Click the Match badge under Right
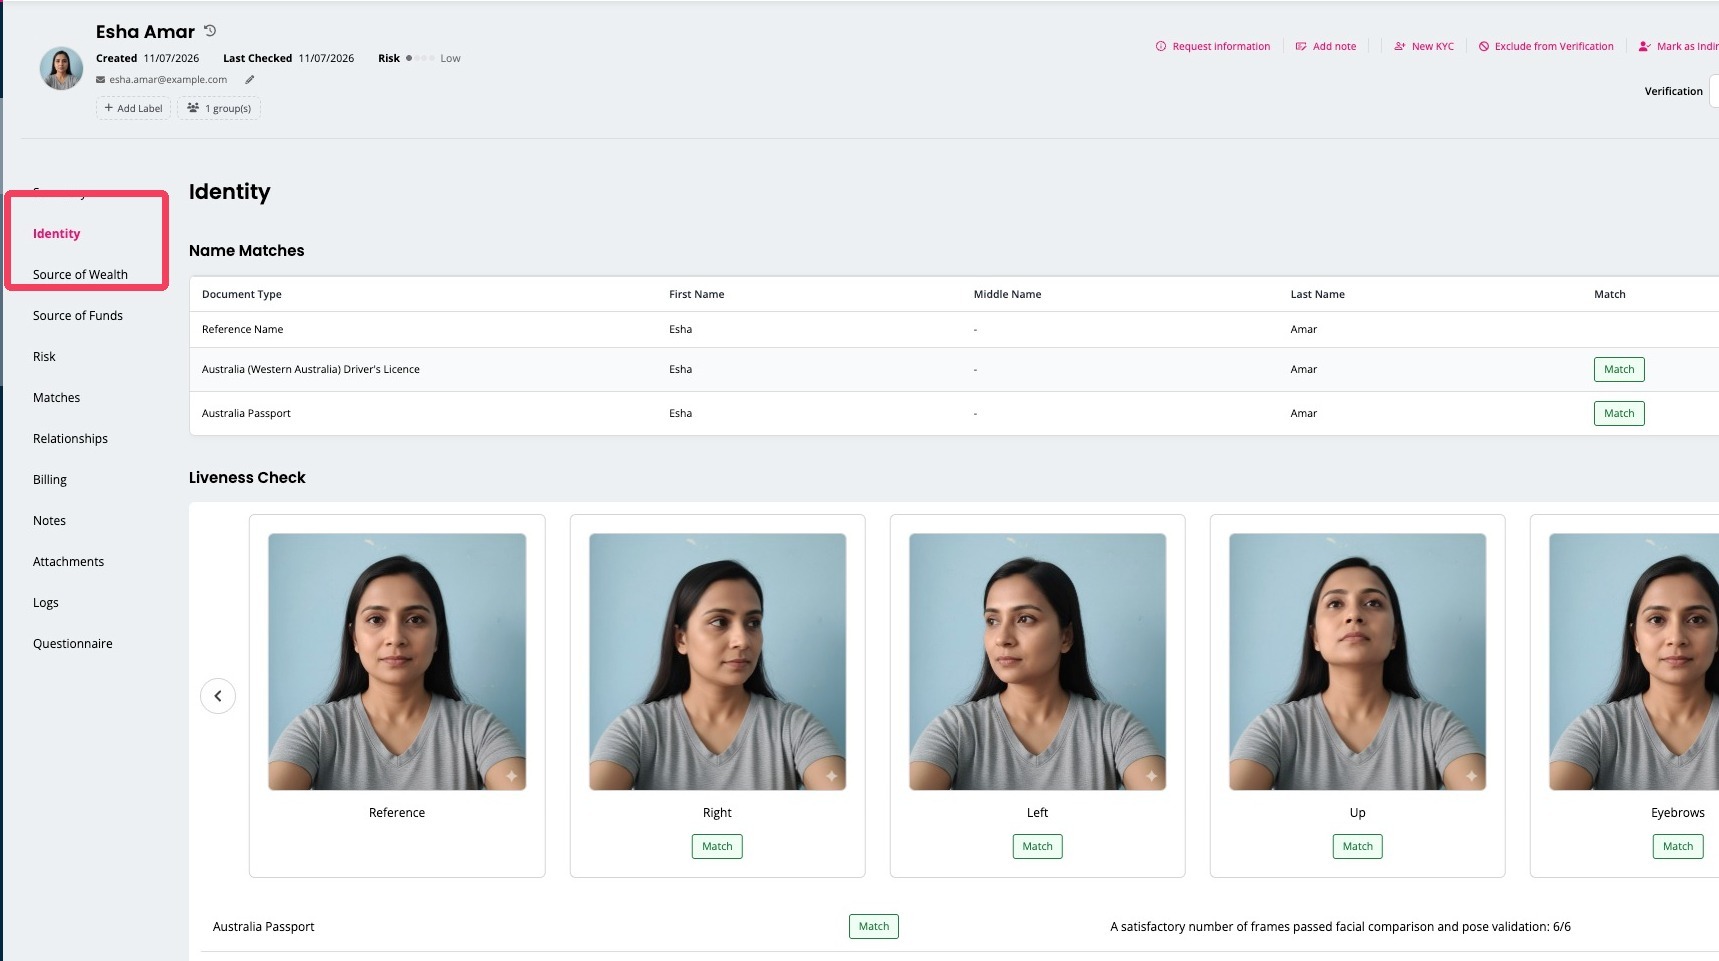The image size is (1719, 961). (717, 846)
